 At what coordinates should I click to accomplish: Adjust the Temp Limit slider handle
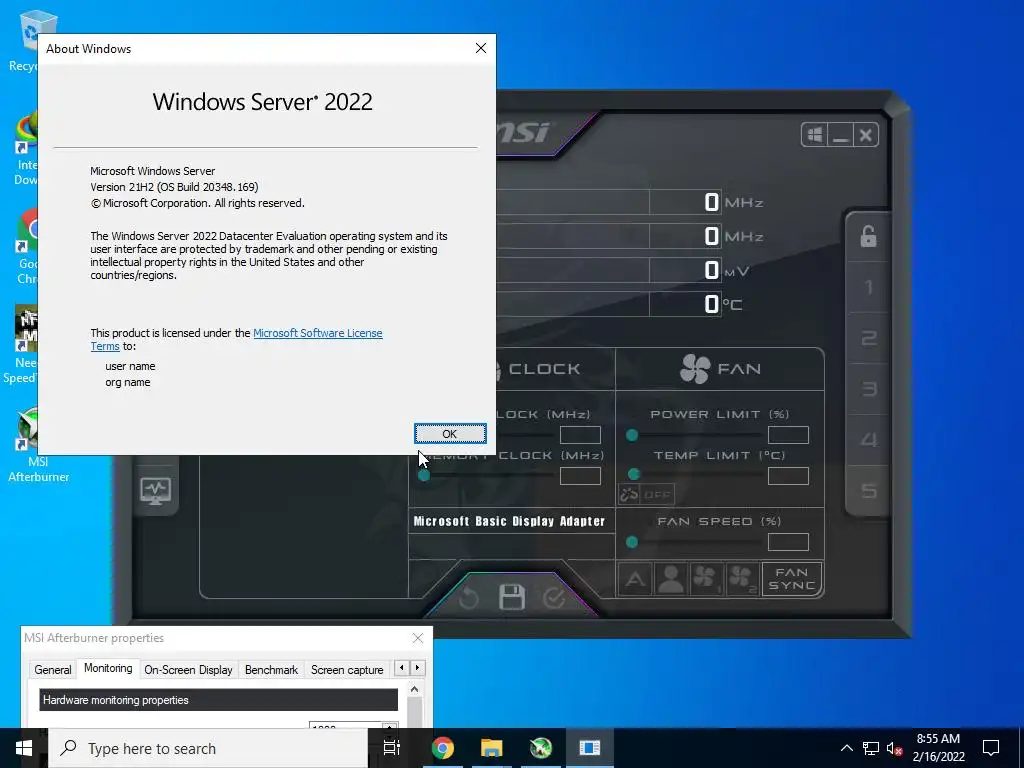pyautogui.click(x=633, y=475)
